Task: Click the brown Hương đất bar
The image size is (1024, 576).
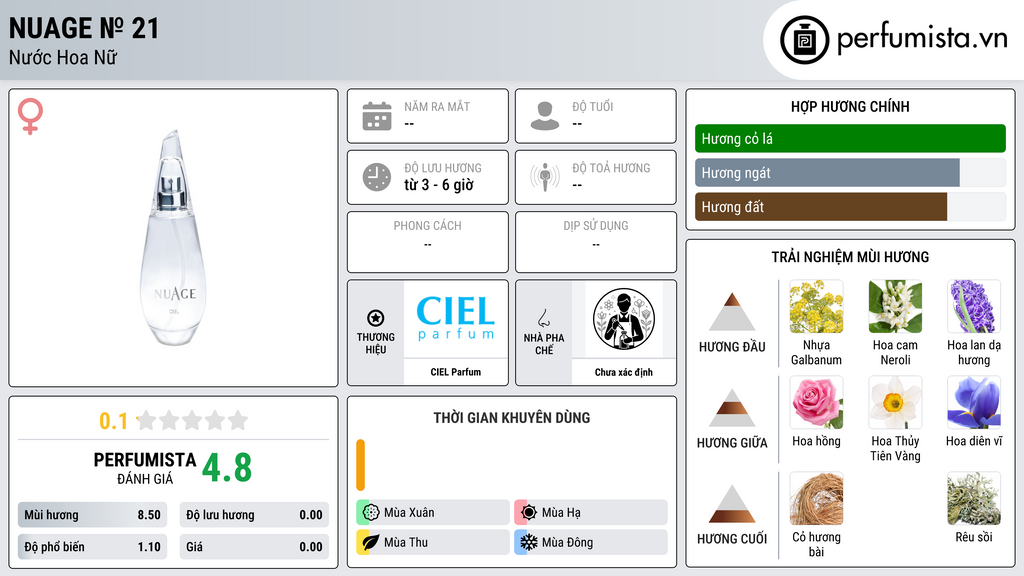Action: 821,207
